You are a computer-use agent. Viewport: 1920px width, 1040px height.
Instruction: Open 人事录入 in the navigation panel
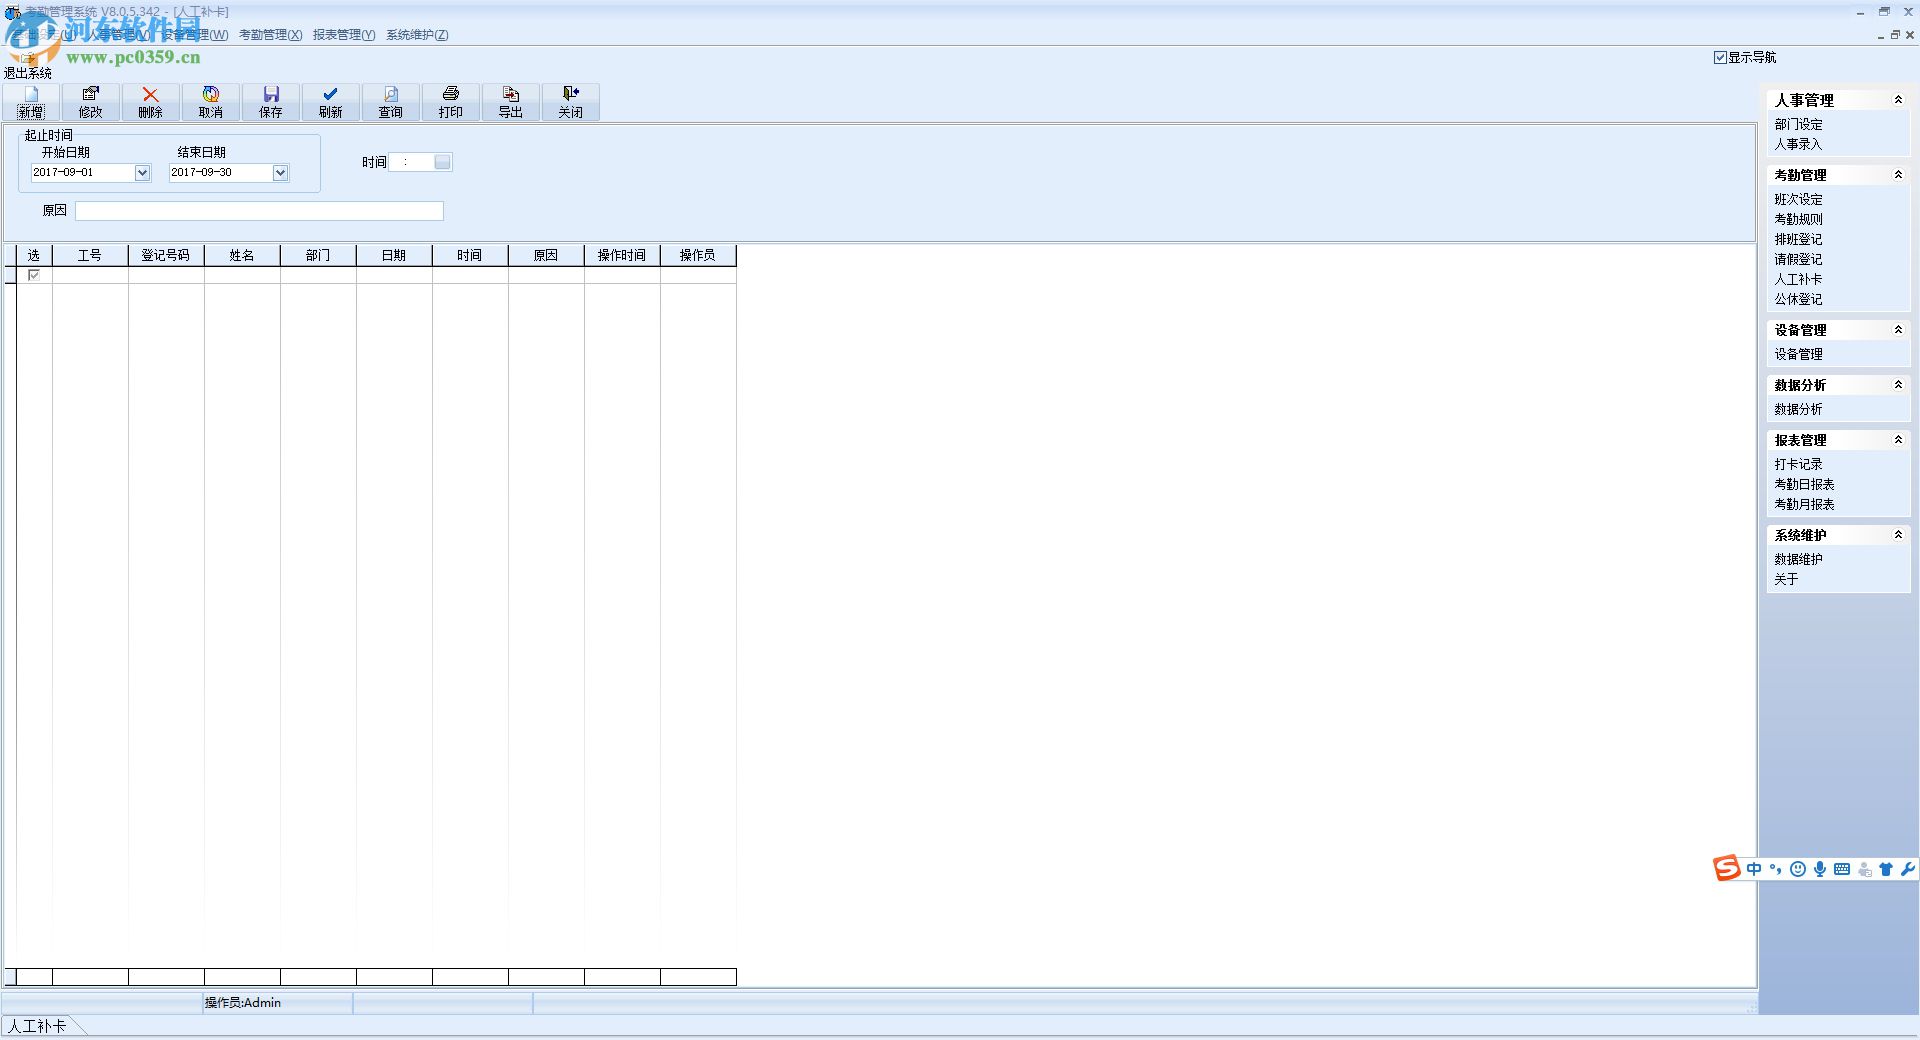[1798, 145]
